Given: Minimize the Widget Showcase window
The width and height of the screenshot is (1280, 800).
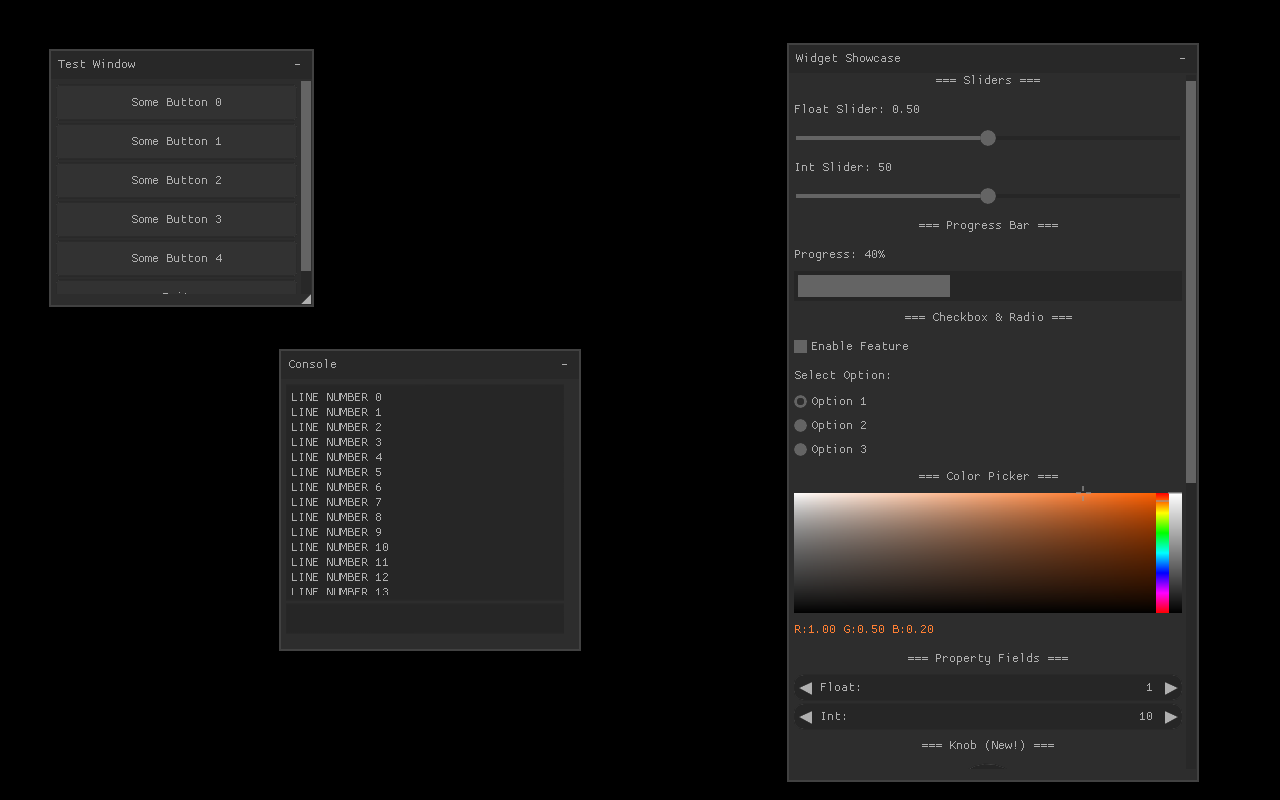Looking at the screenshot, I should (x=1182, y=58).
